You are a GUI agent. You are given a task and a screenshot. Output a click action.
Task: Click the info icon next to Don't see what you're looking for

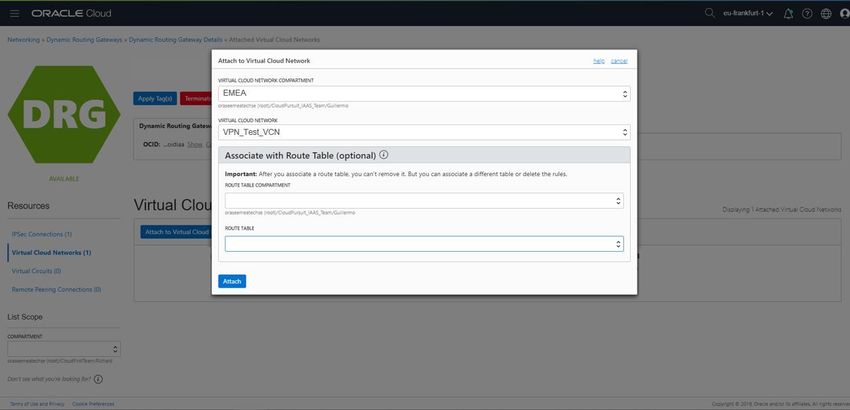tap(99, 379)
